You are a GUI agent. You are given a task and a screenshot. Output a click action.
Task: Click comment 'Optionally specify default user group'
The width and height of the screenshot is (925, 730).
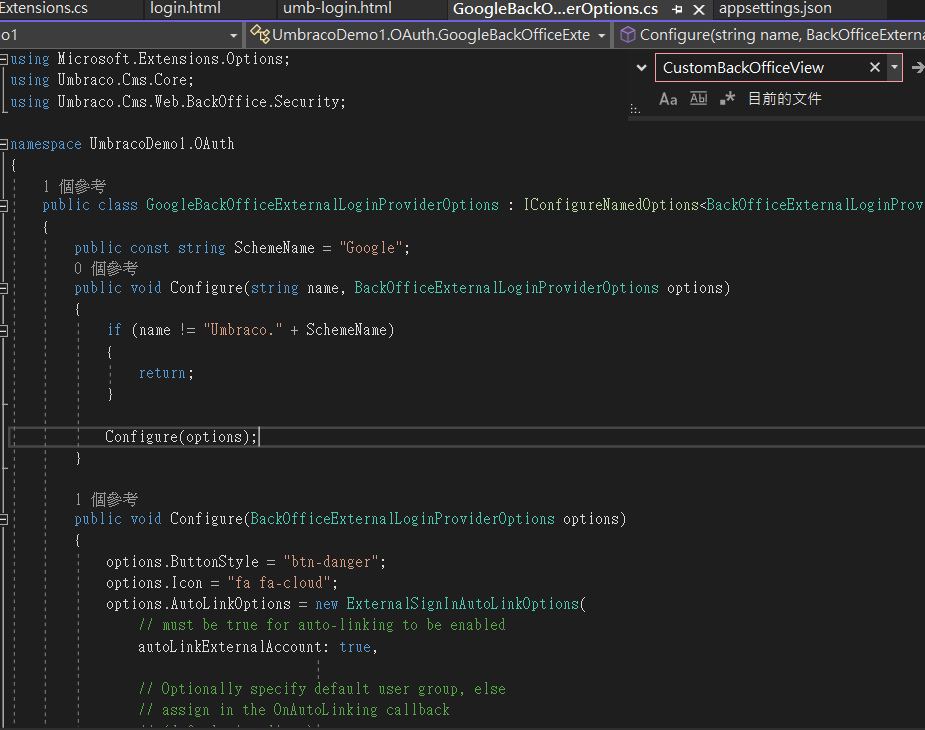point(322,689)
